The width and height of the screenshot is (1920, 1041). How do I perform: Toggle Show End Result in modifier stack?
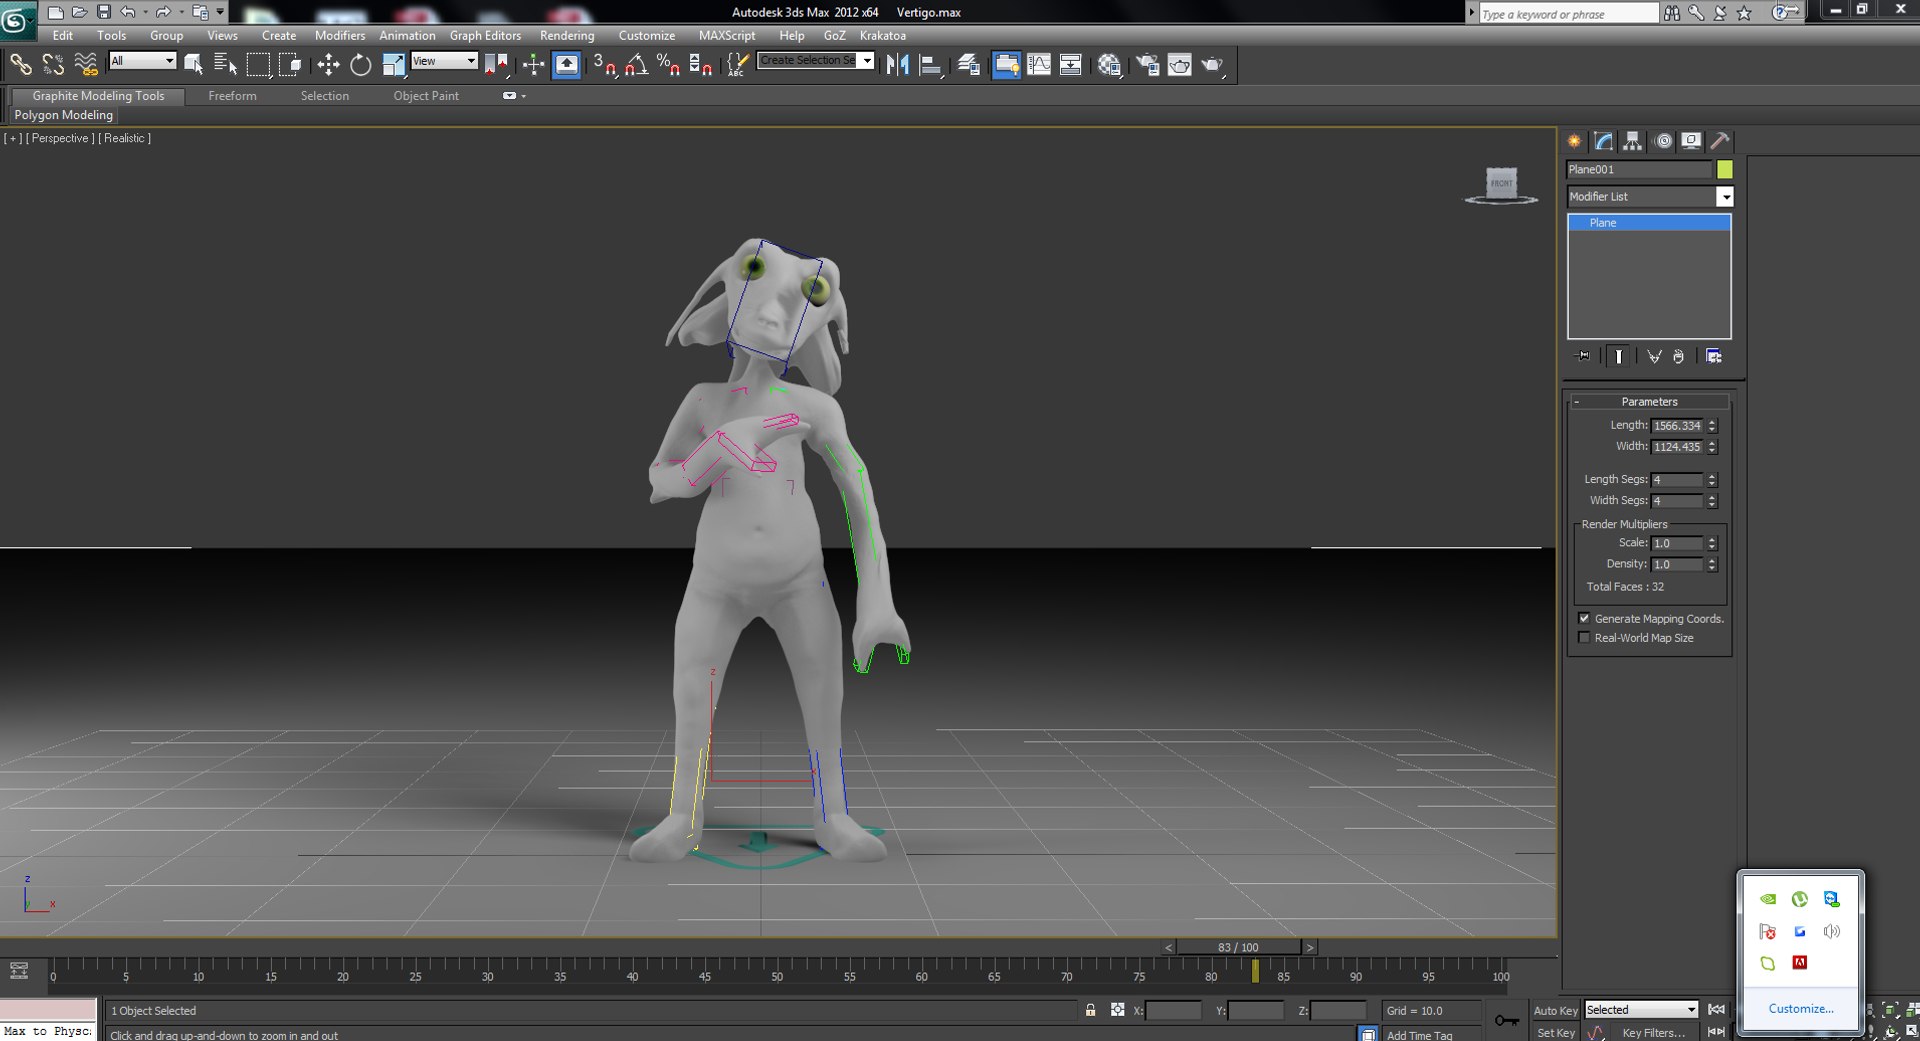(1618, 356)
